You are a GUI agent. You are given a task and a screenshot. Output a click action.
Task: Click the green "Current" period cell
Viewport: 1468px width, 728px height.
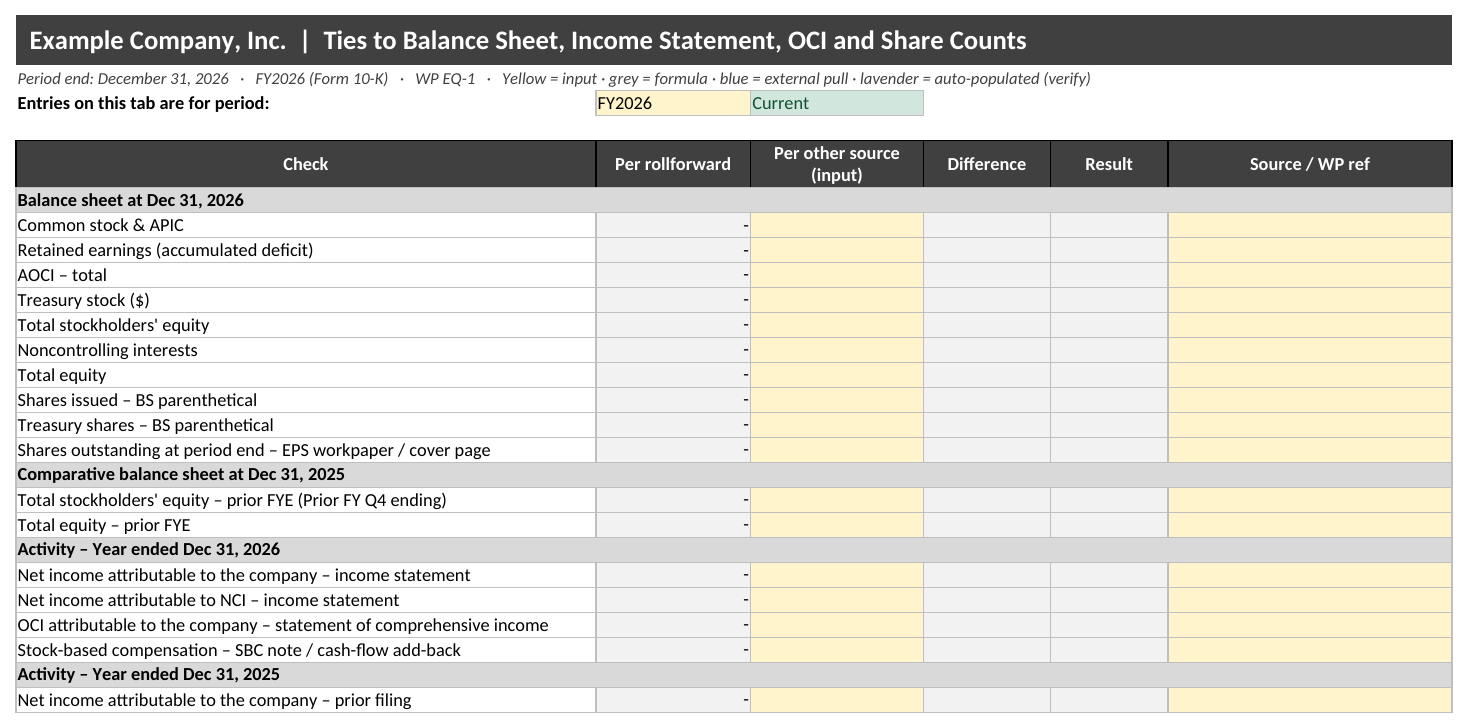(x=837, y=103)
